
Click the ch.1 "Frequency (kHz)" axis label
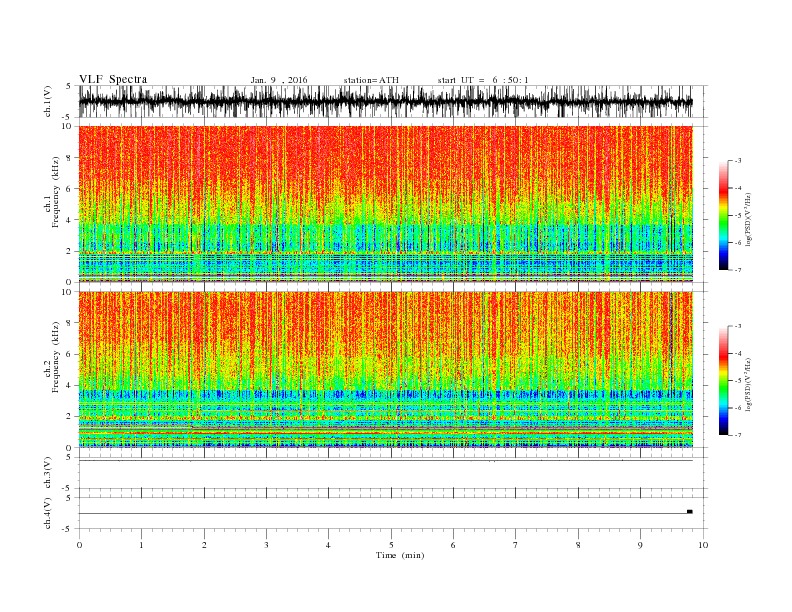55,192
